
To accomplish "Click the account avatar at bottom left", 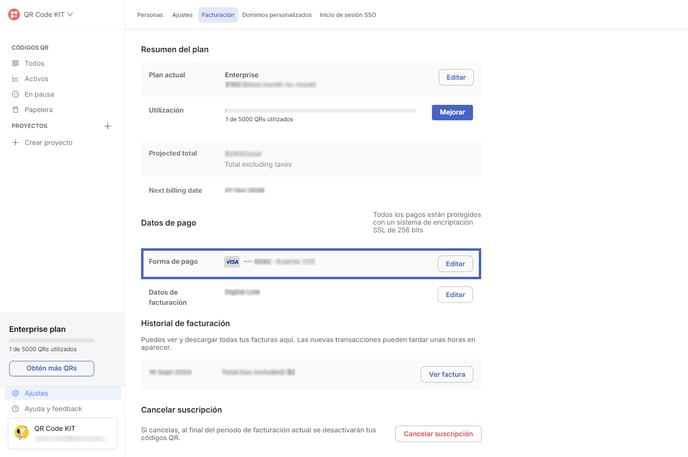I will (21, 432).
